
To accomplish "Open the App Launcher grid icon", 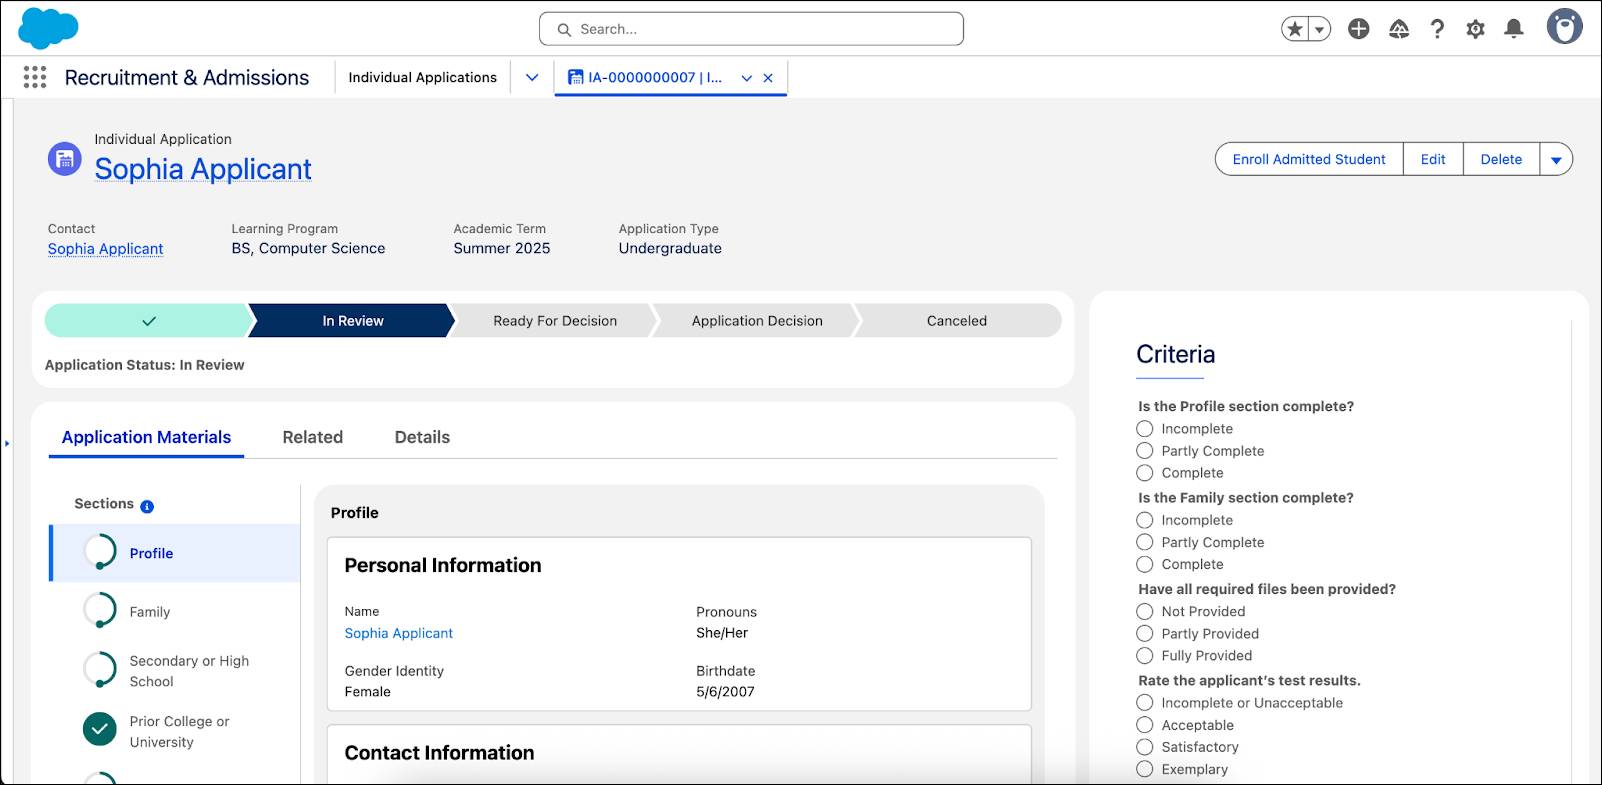I will click(35, 77).
